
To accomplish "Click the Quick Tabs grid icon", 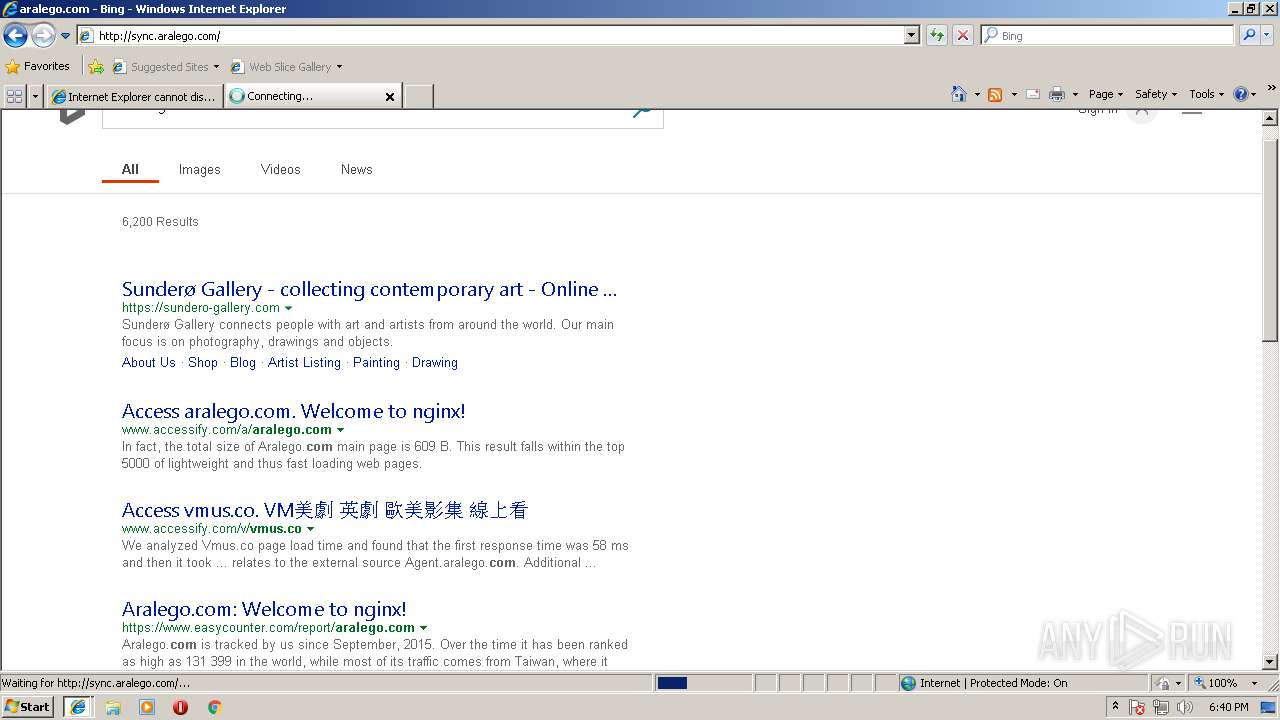I will tap(14, 96).
